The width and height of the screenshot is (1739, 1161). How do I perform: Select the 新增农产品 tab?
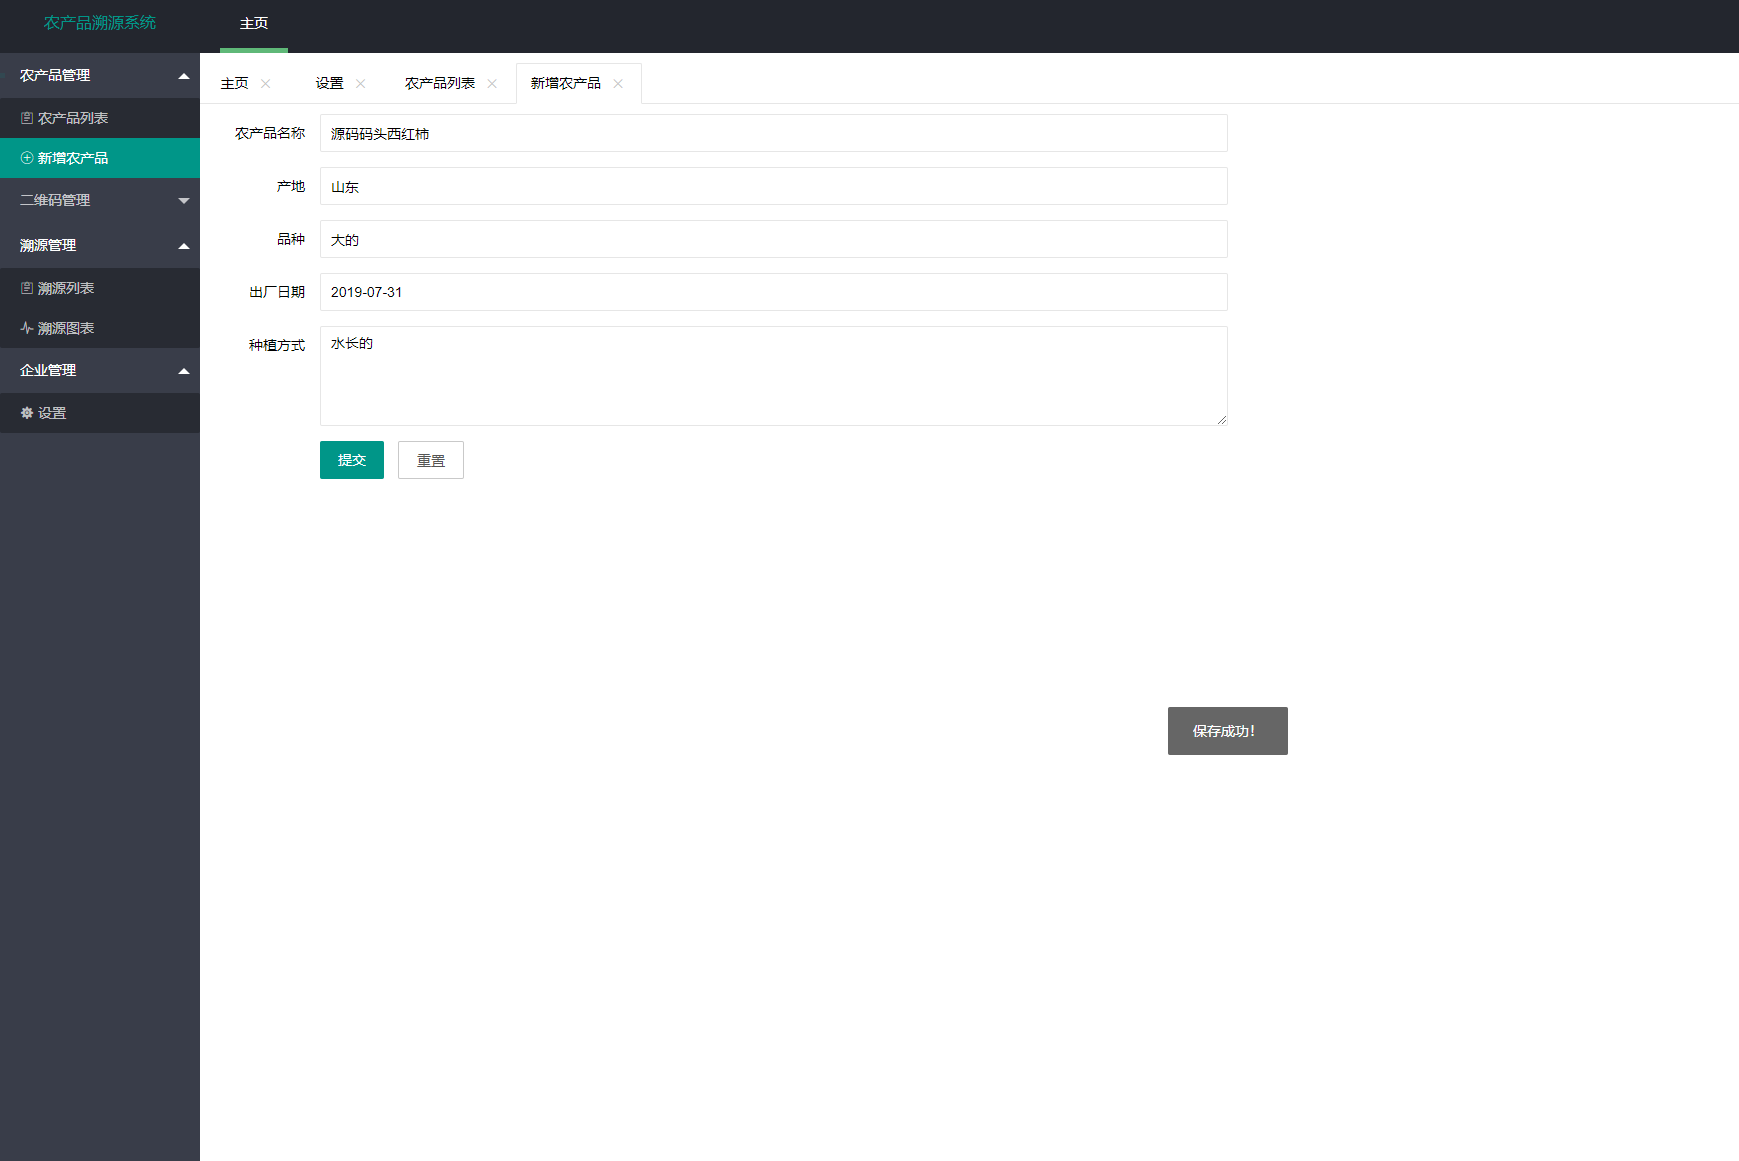click(x=566, y=84)
